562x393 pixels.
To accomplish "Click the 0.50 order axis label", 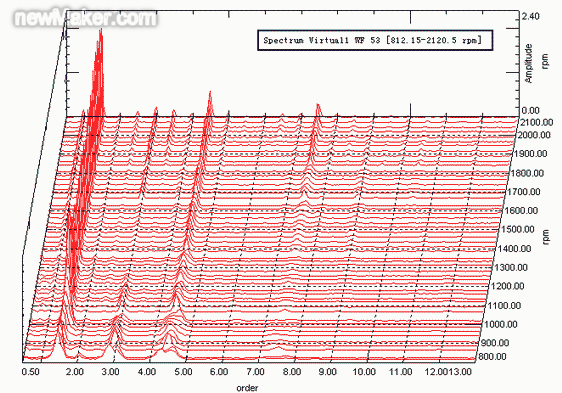I will [31, 371].
